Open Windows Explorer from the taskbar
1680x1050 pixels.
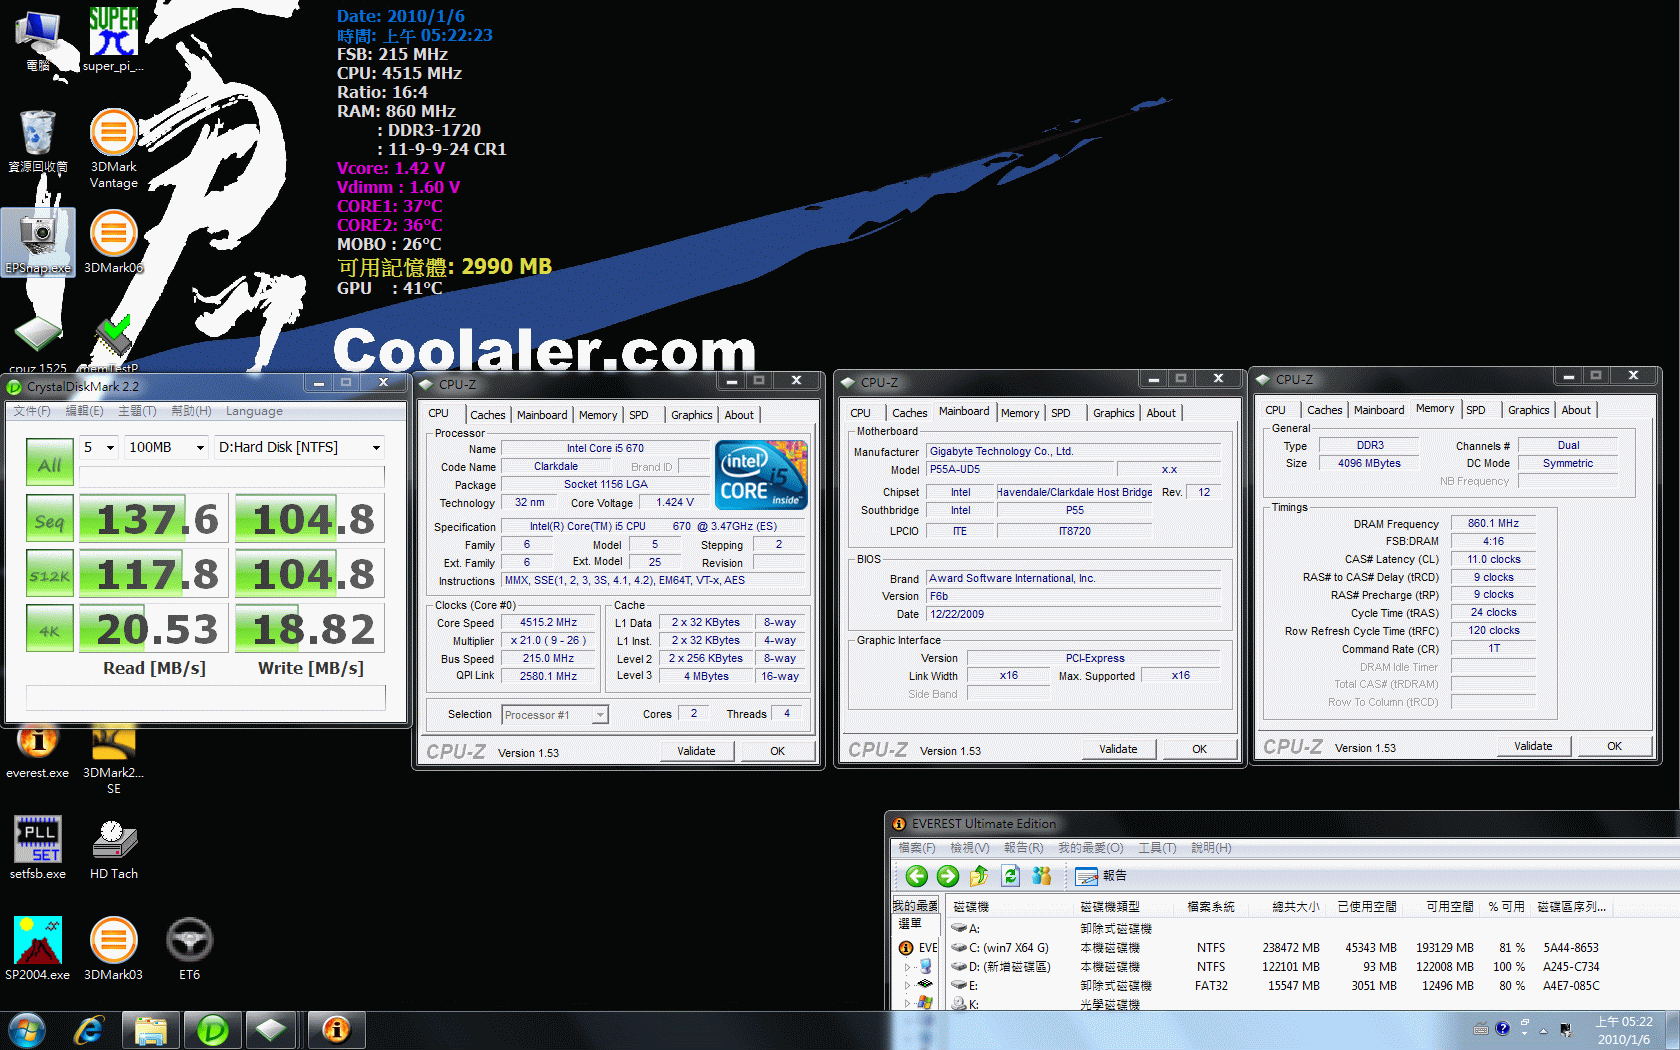pyautogui.click(x=150, y=1030)
